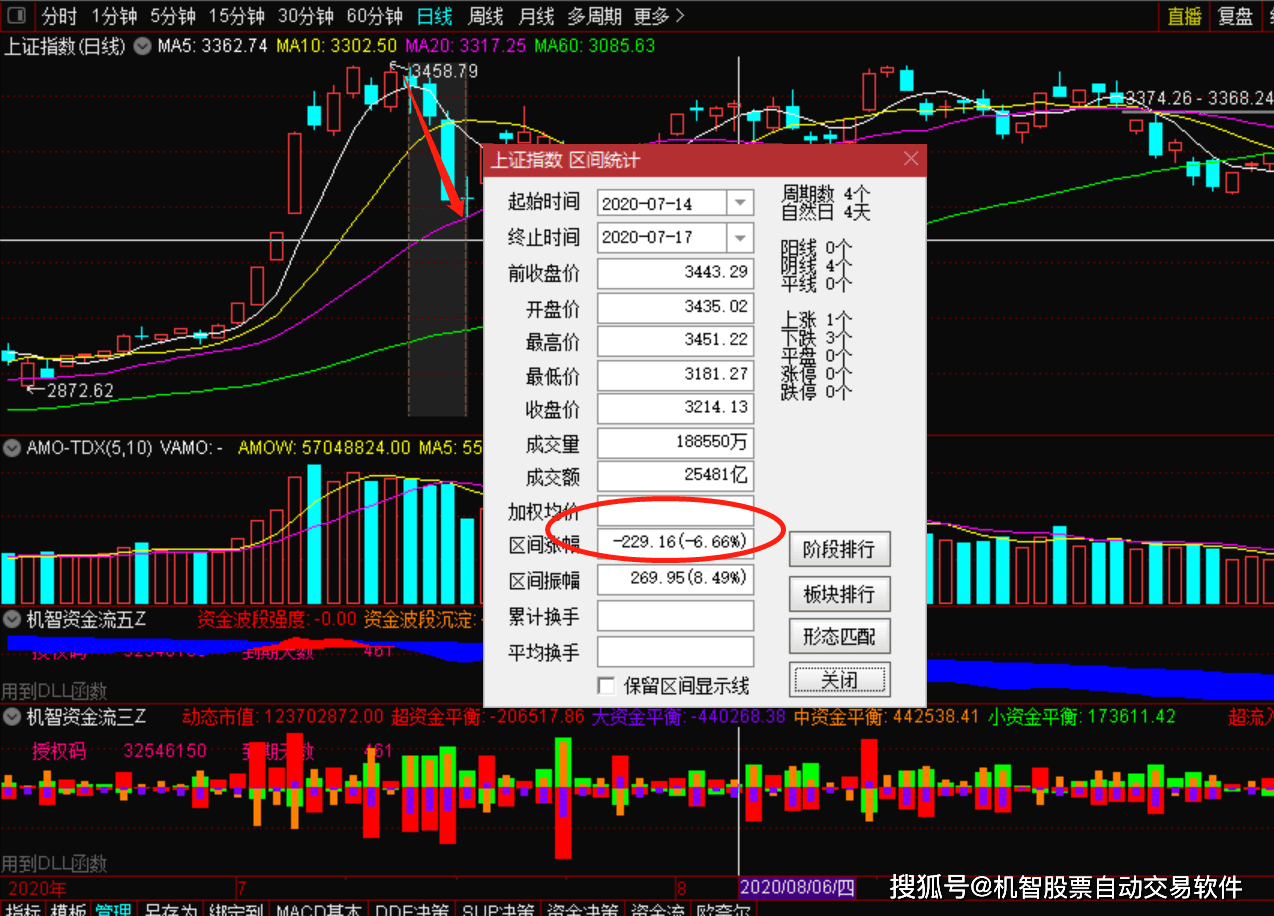This screenshot has width=1274, height=916.
Task: Close the 区间统计 dialog with X
Action: point(910,159)
